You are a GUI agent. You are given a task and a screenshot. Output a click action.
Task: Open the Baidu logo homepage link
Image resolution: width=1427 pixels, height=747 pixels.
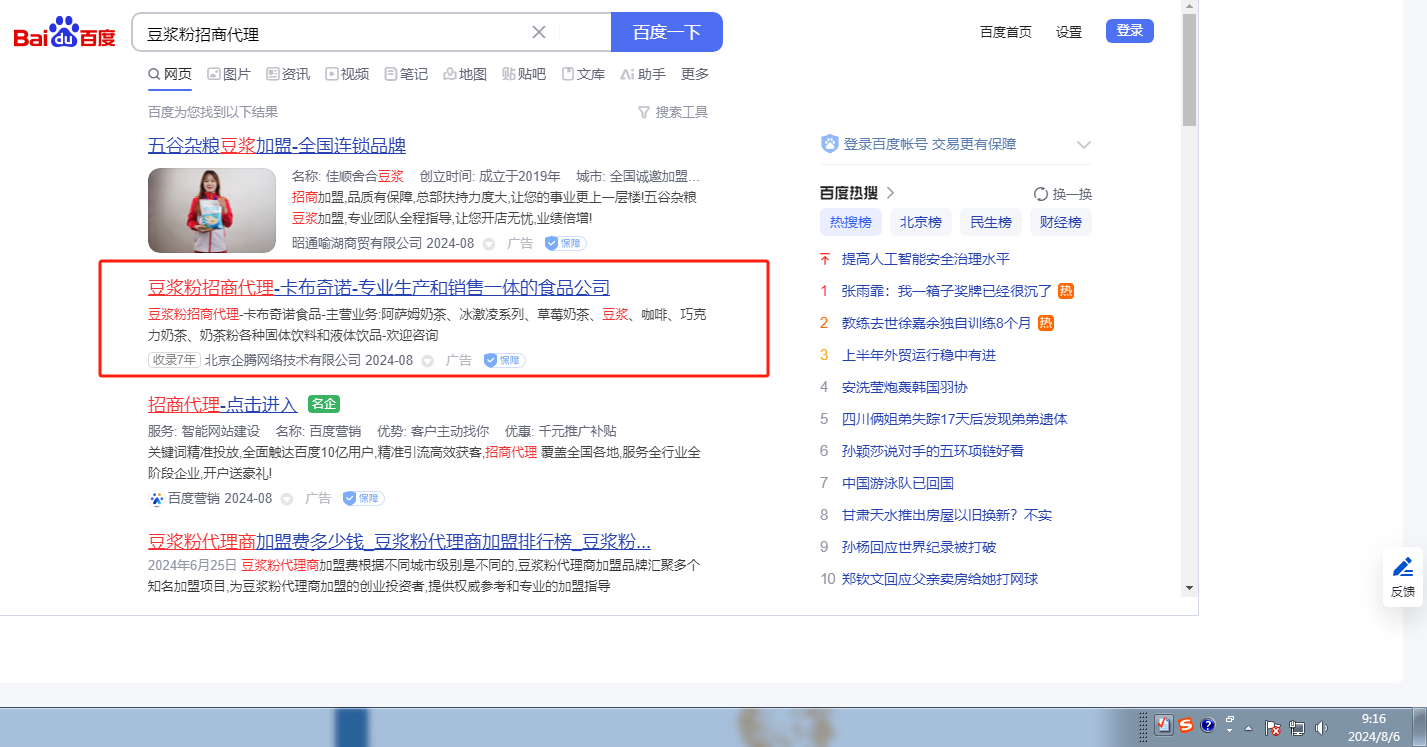pyautogui.click(x=64, y=34)
